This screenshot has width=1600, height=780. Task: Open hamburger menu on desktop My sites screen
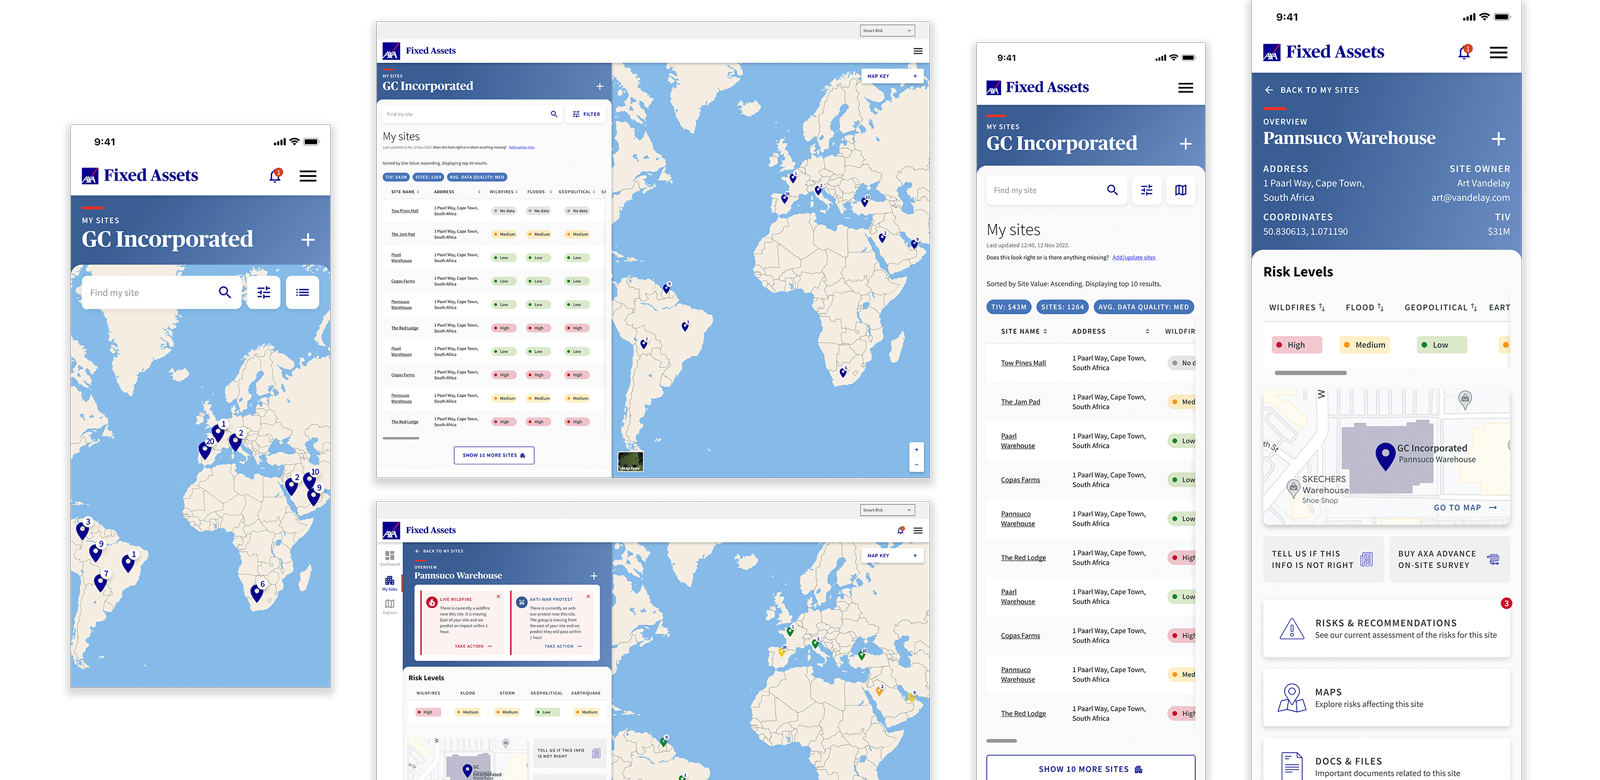tap(917, 51)
